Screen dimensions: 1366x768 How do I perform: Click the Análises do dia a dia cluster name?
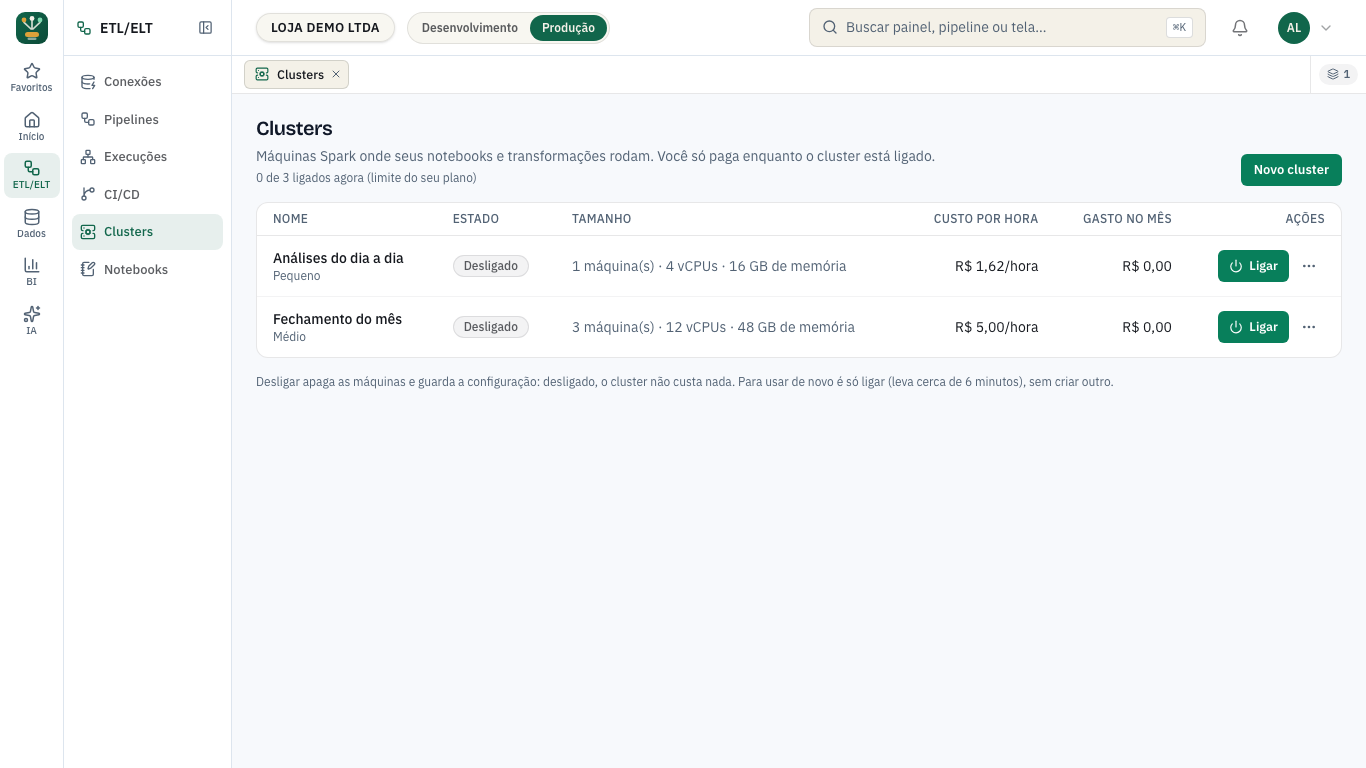click(338, 258)
